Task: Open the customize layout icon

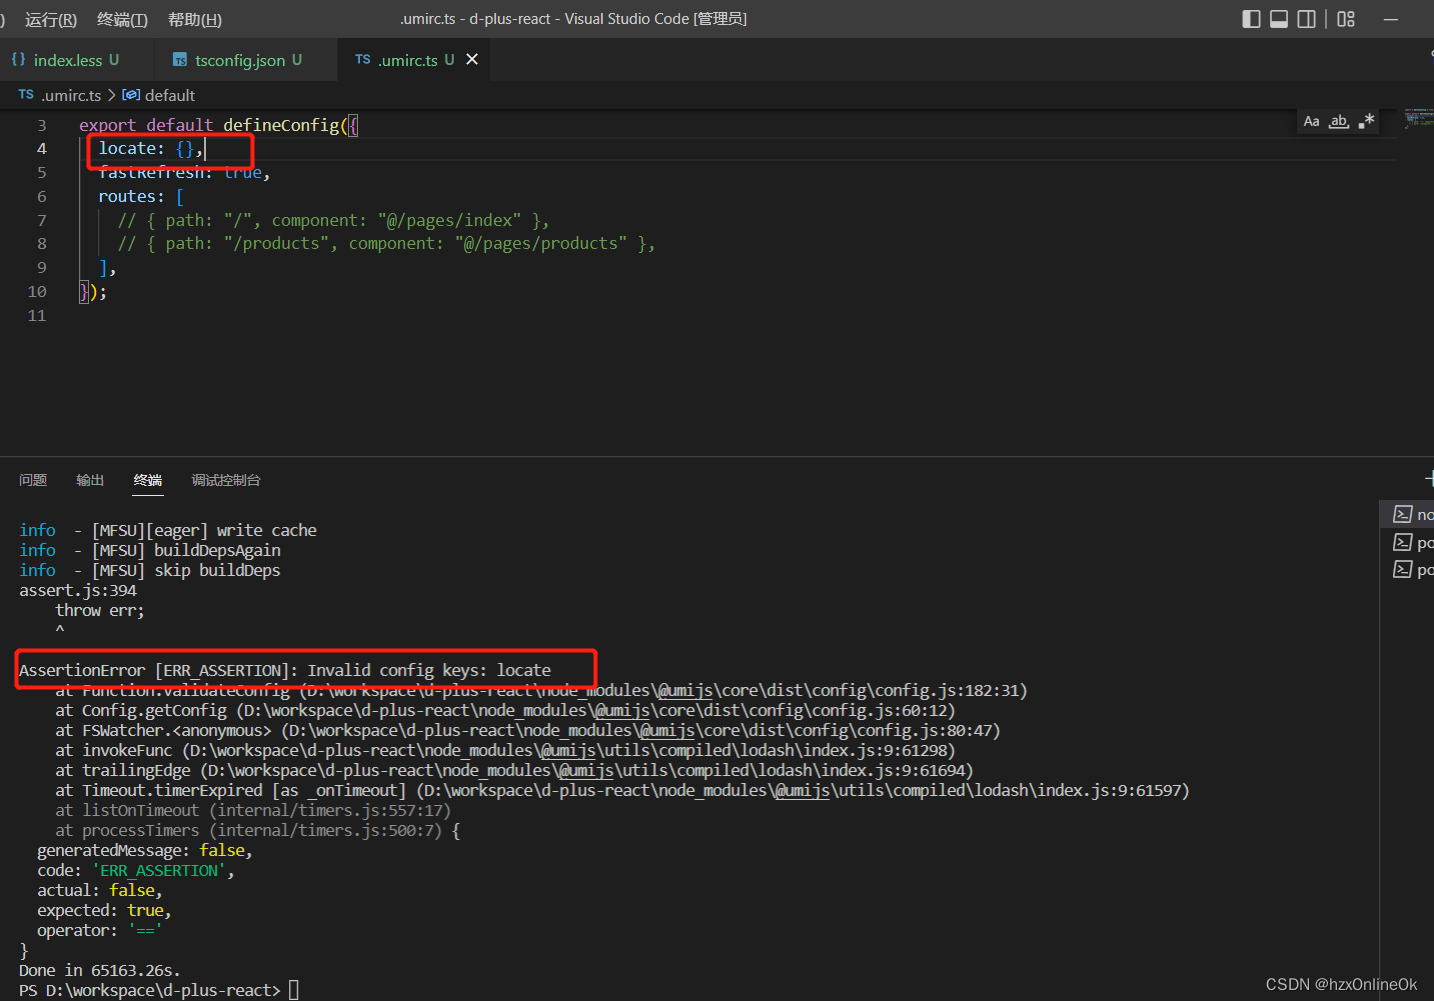Action: (1345, 18)
